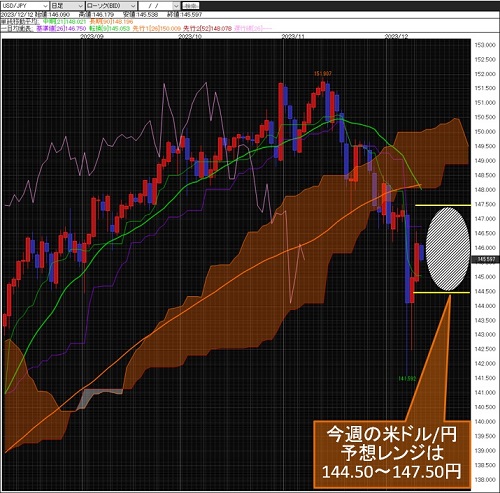Click the 151.907 high price marker
The height and width of the screenshot is (493, 500).
(x=323, y=73)
